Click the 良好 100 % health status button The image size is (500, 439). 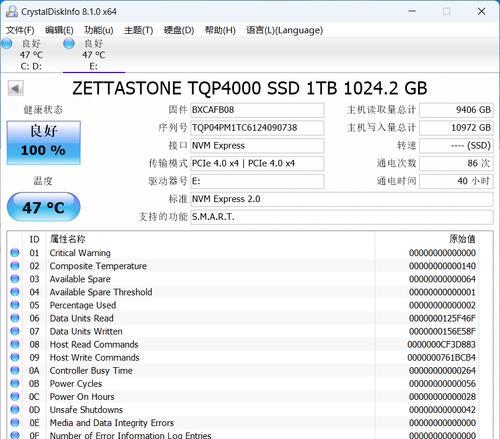[44, 143]
